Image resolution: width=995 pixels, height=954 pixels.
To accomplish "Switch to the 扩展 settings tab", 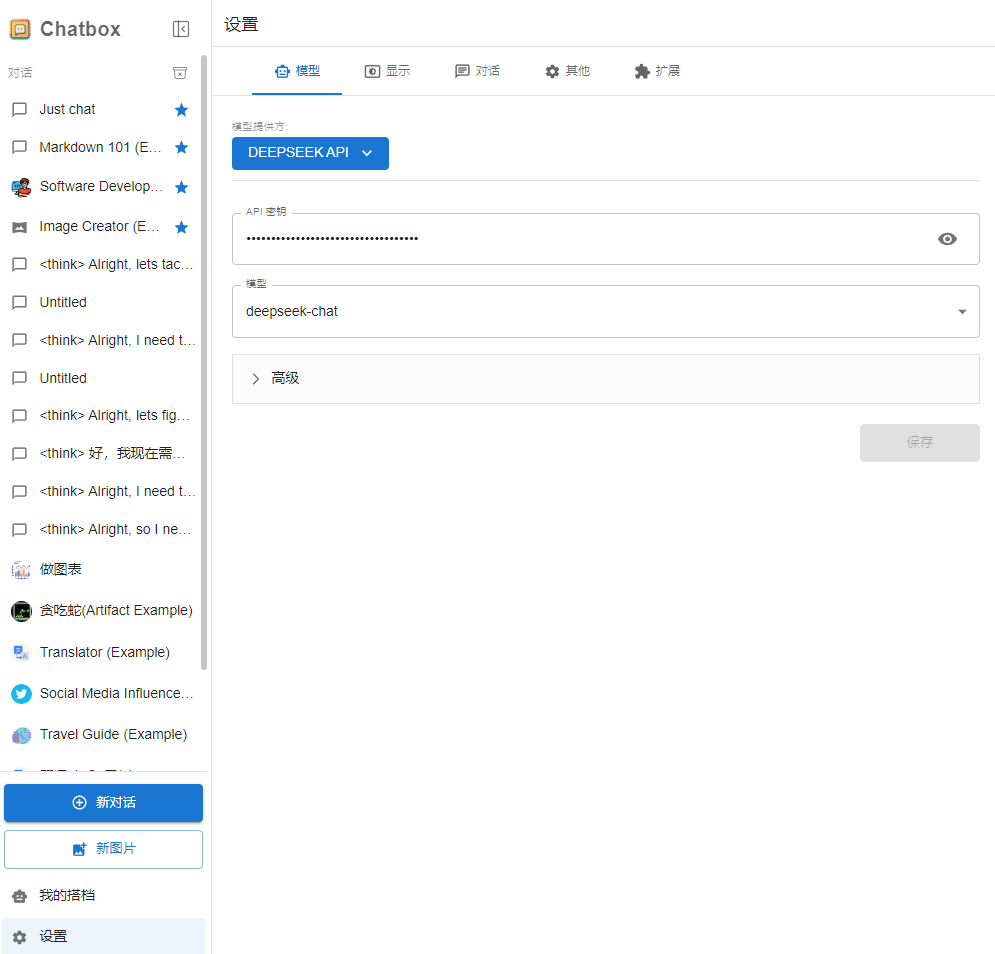I will 657,71.
